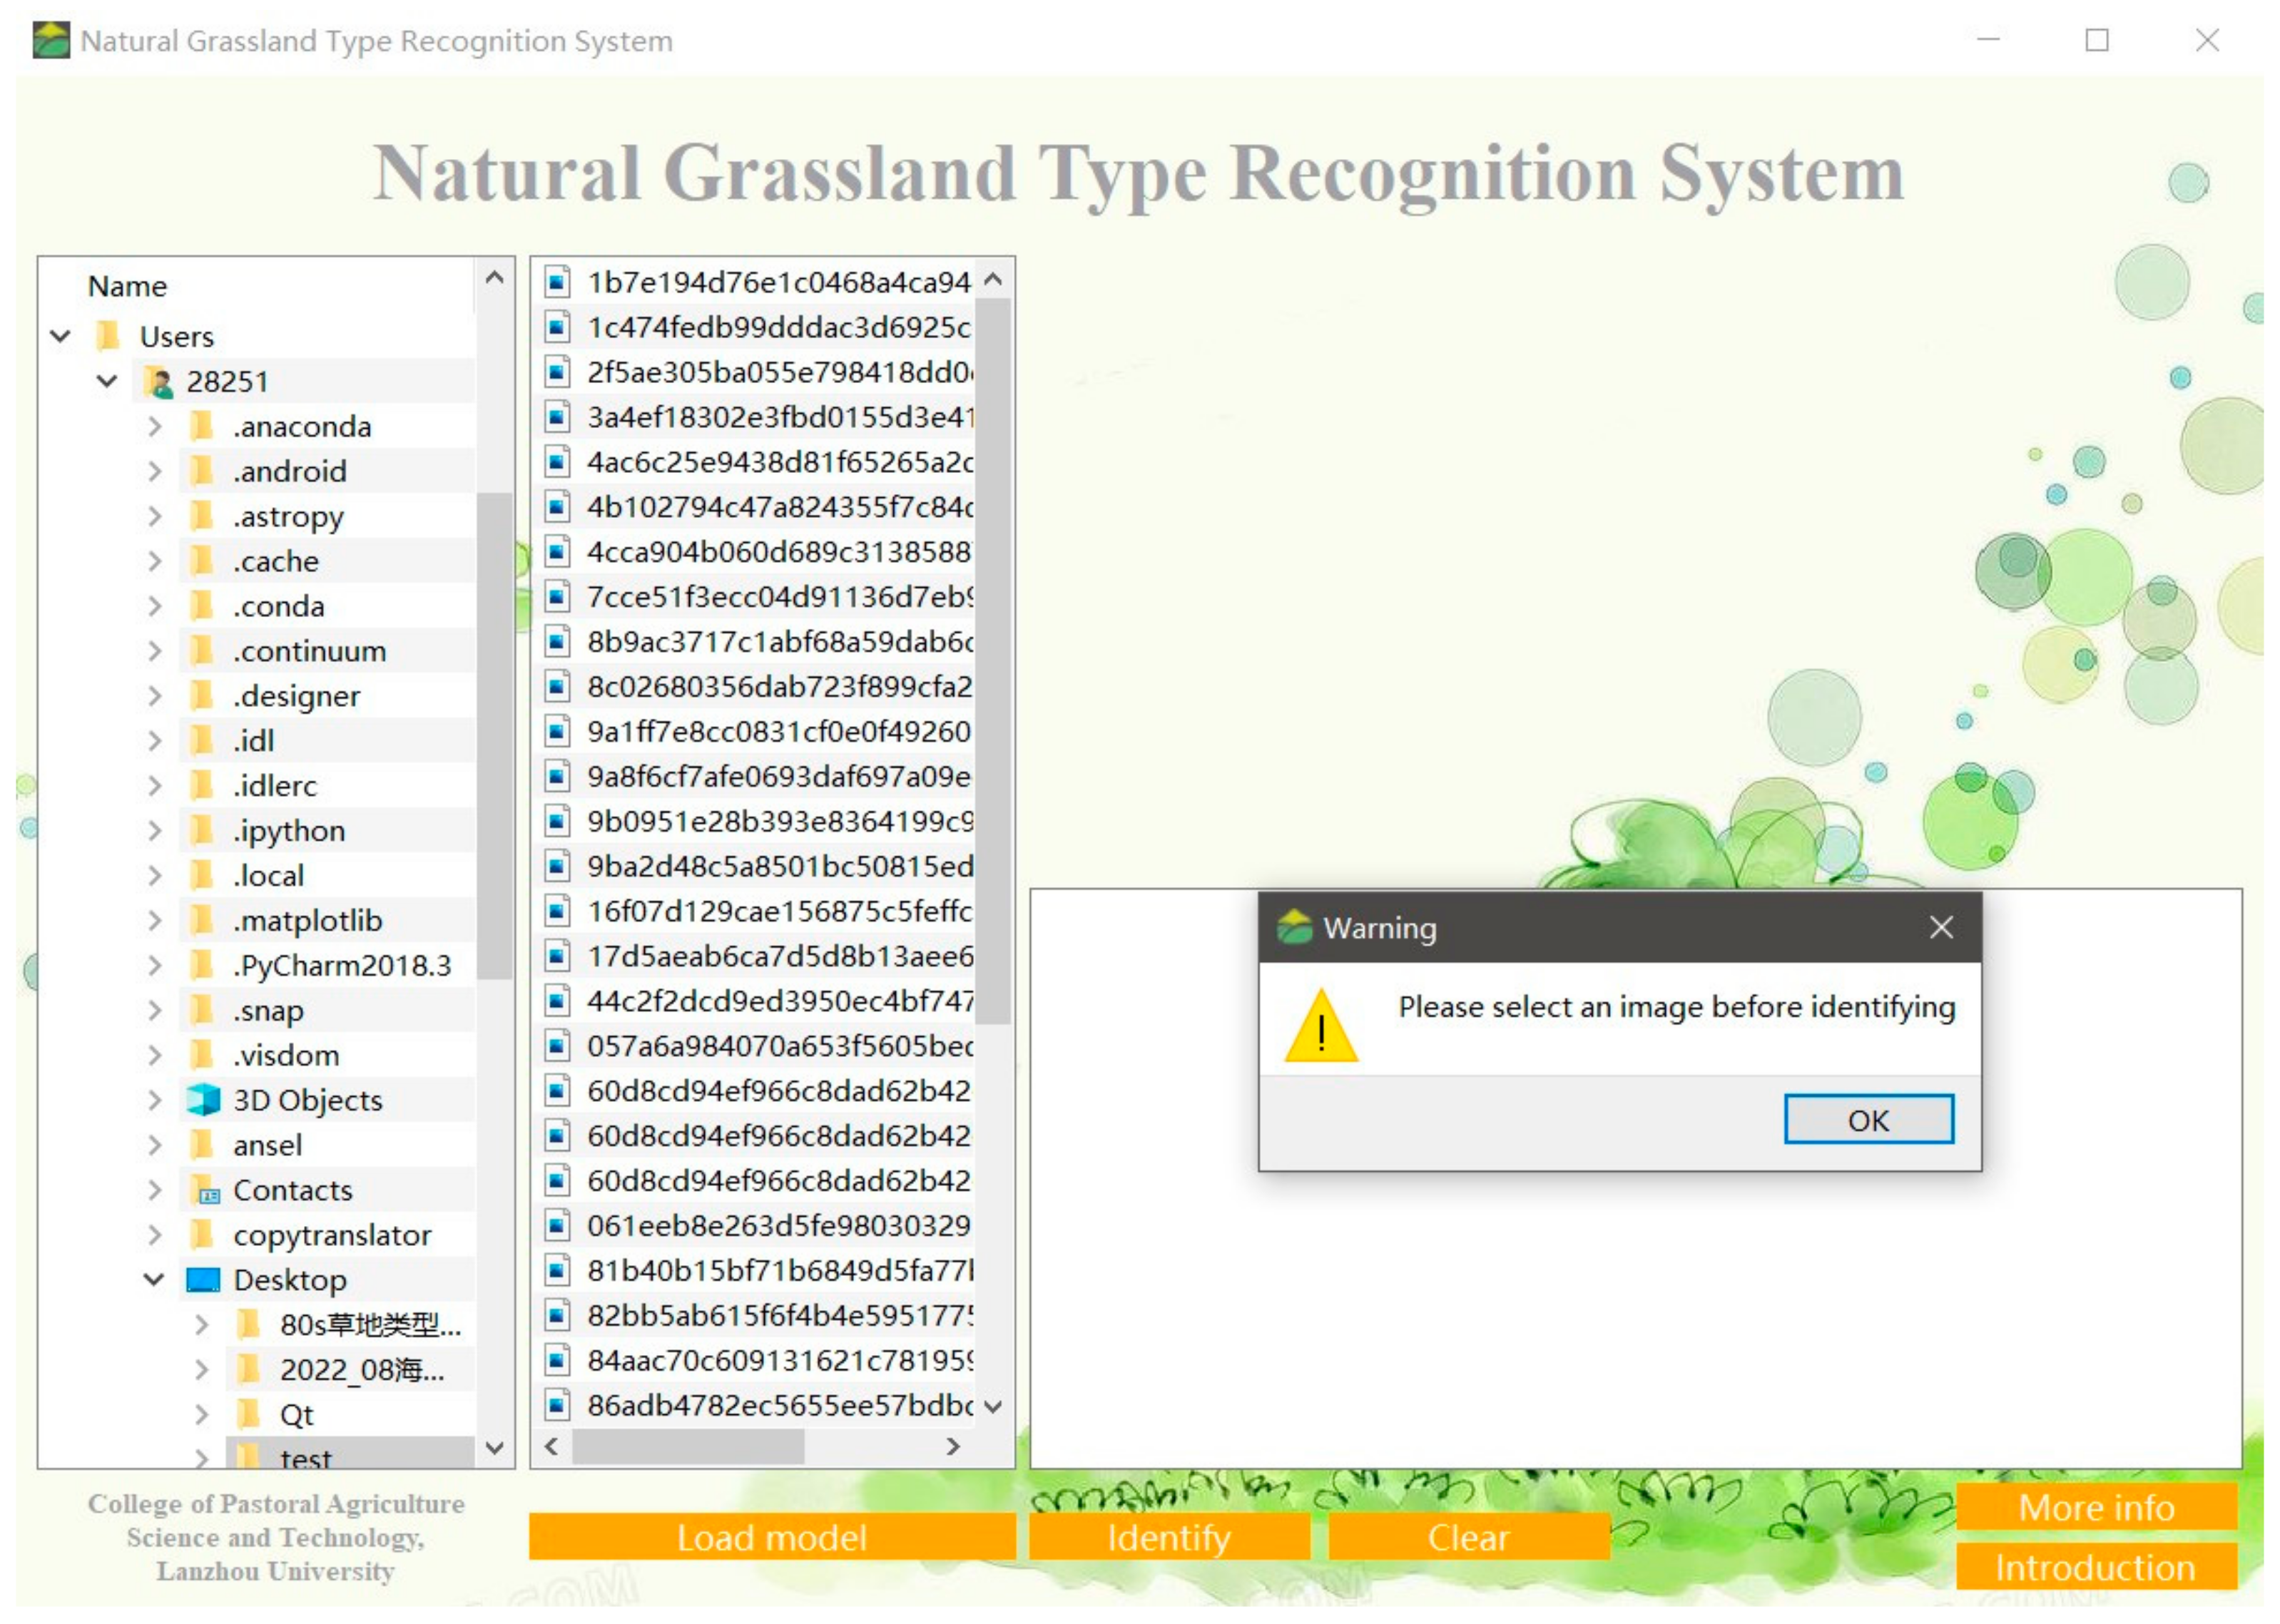Select the 3D Objects cube icon
The width and height of the screenshot is (2280, 1624).
203,1100
